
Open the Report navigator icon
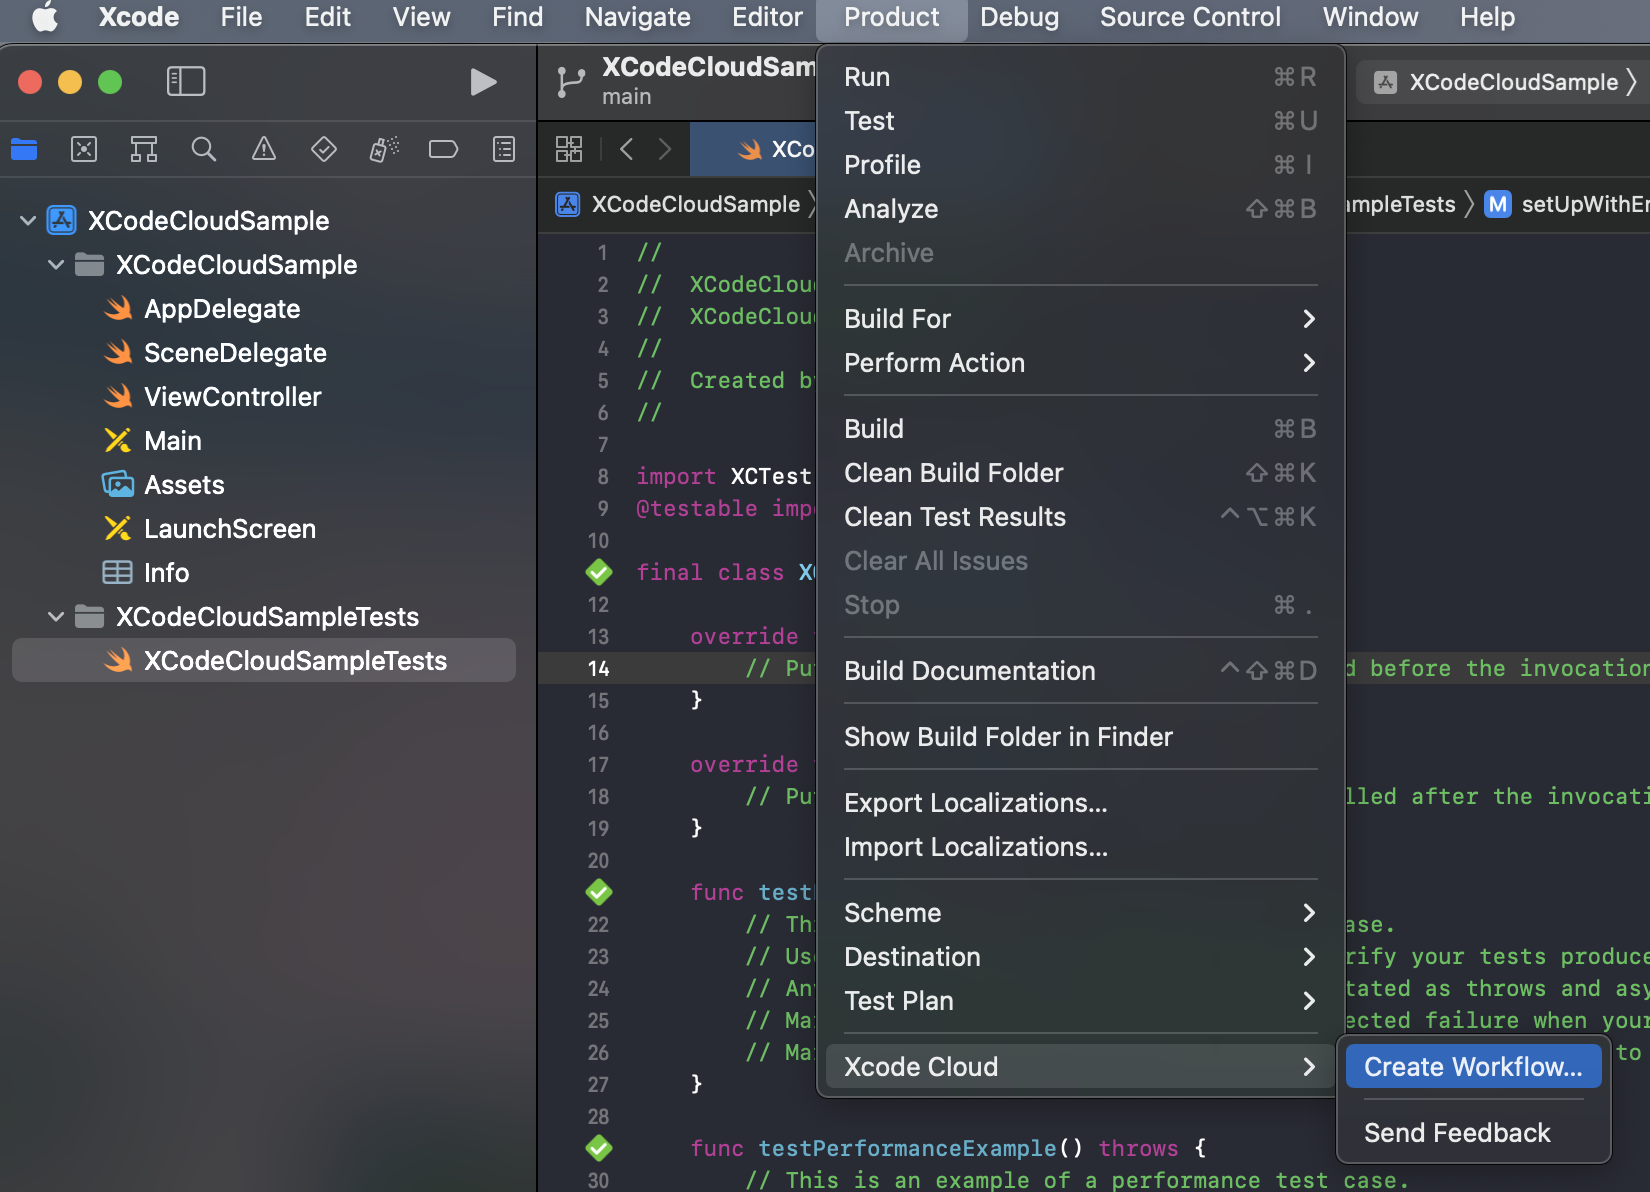(504, 150)
